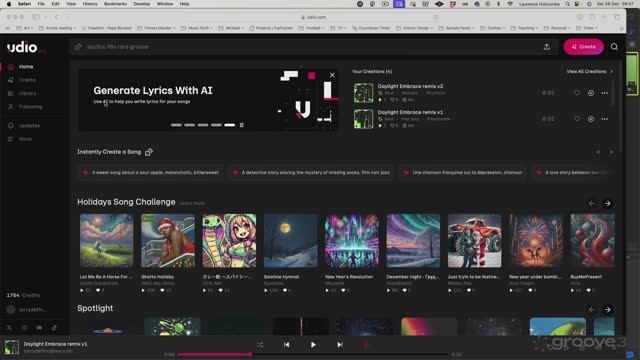Click the udio logo
640x360 pixels.
(22, 47)
